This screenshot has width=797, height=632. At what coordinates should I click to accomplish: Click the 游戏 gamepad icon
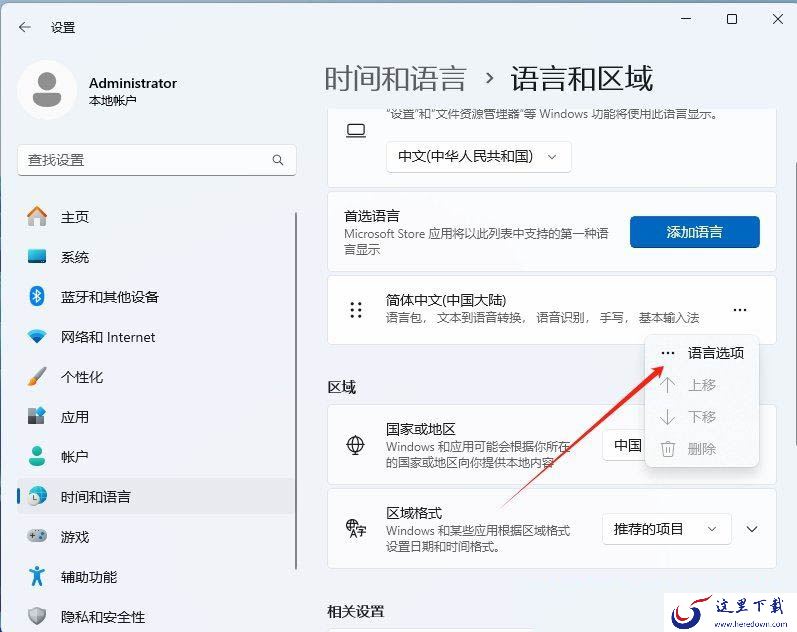(37, 536)
